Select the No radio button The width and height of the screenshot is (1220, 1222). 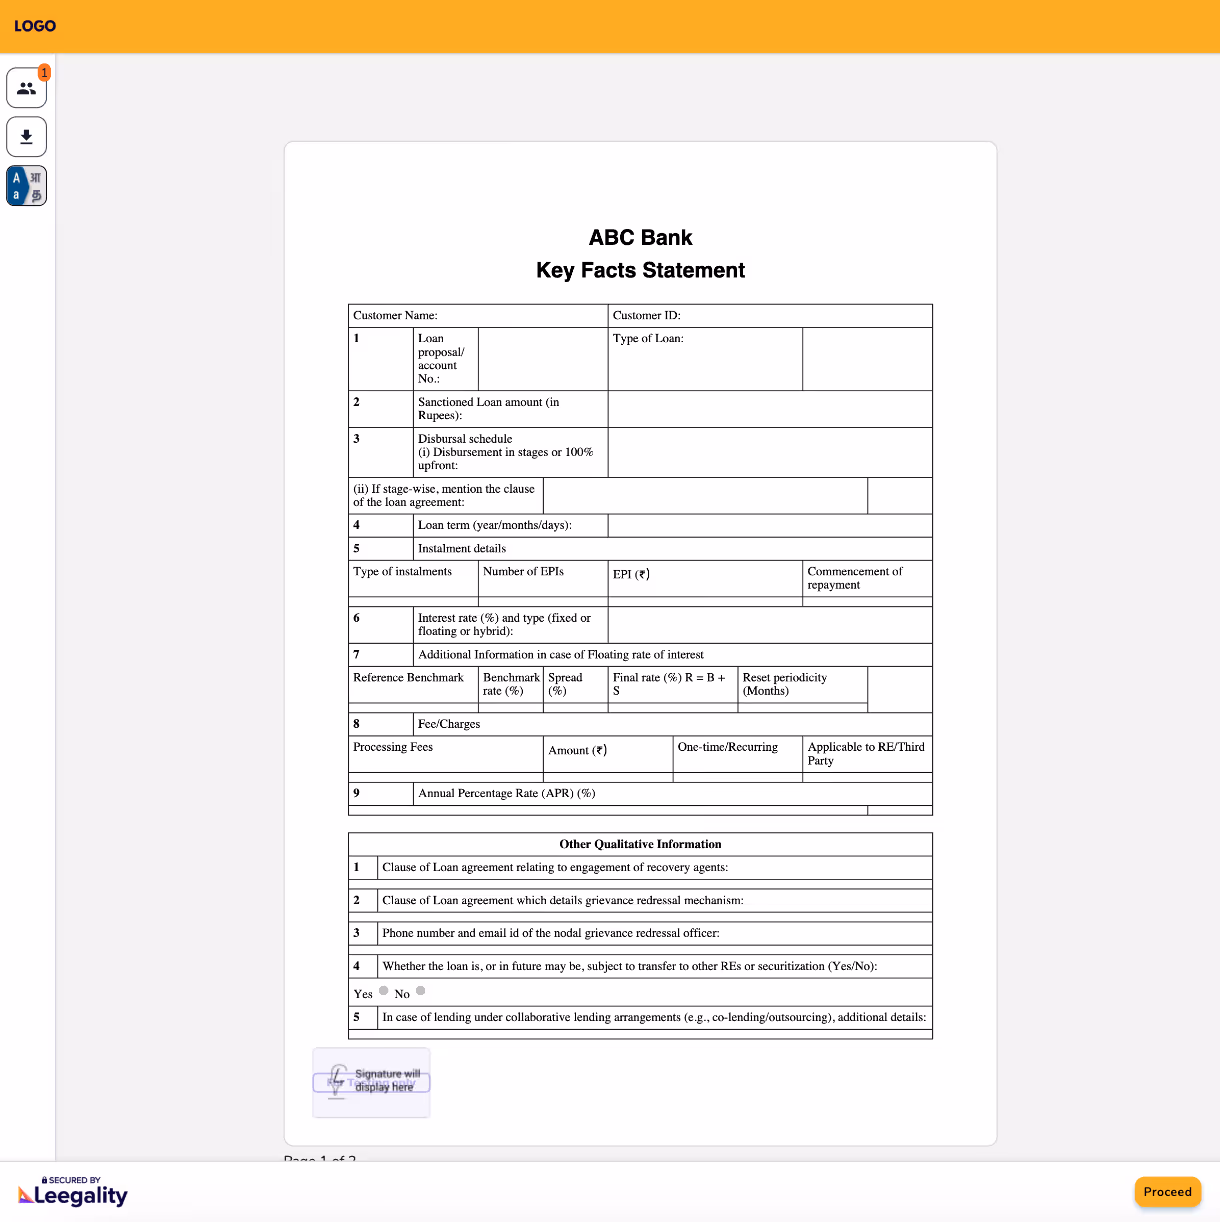[421, 991]
